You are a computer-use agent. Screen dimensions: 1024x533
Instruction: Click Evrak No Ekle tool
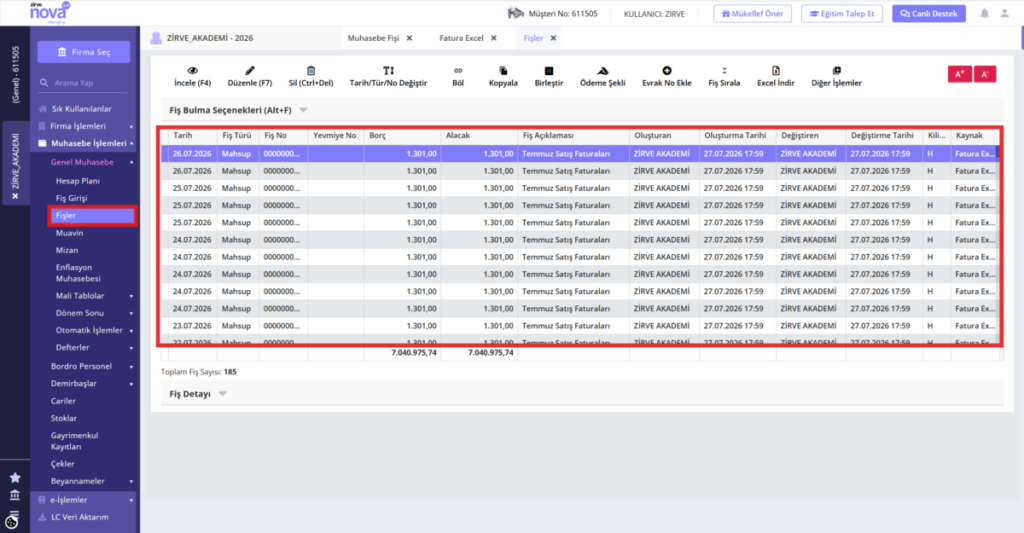667,76
